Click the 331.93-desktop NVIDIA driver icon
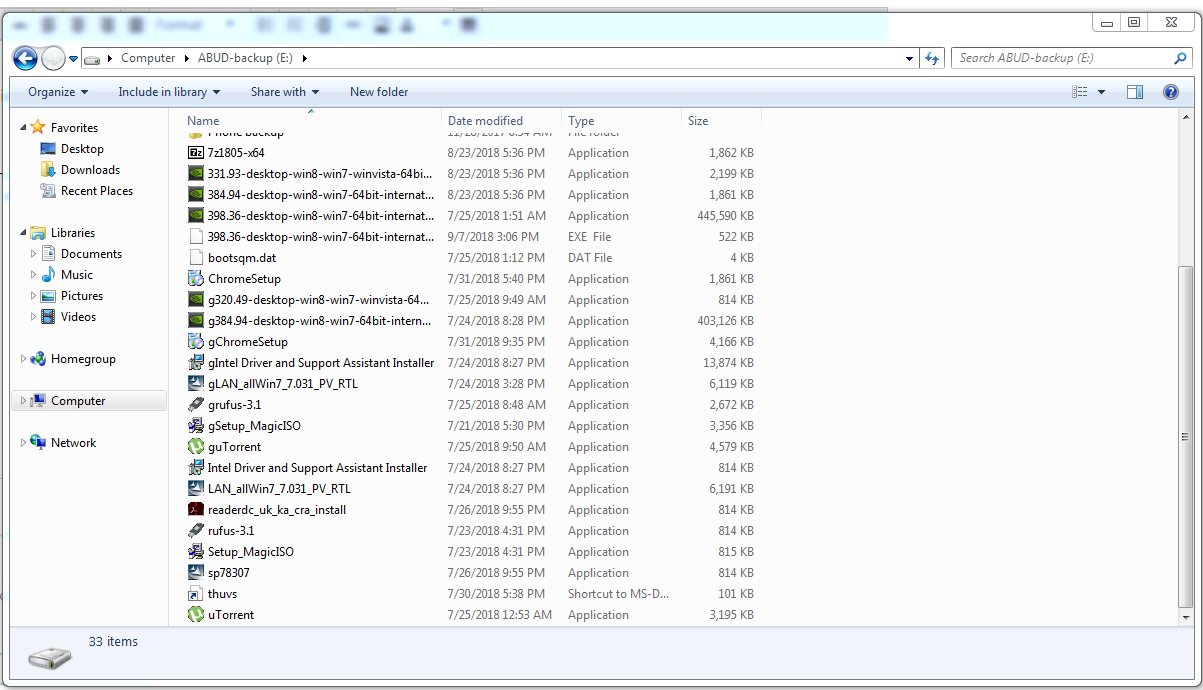The image size is (1203, 690). (x=196, y=174)
